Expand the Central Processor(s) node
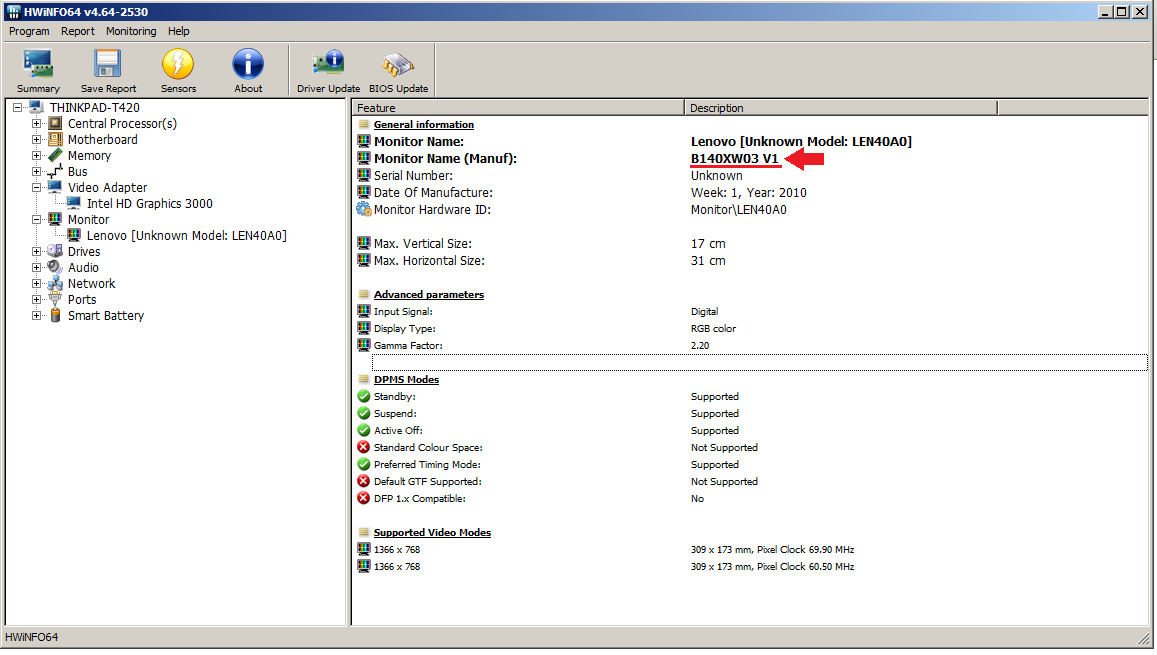This screenshot has height=655, width=1157. 36,123
